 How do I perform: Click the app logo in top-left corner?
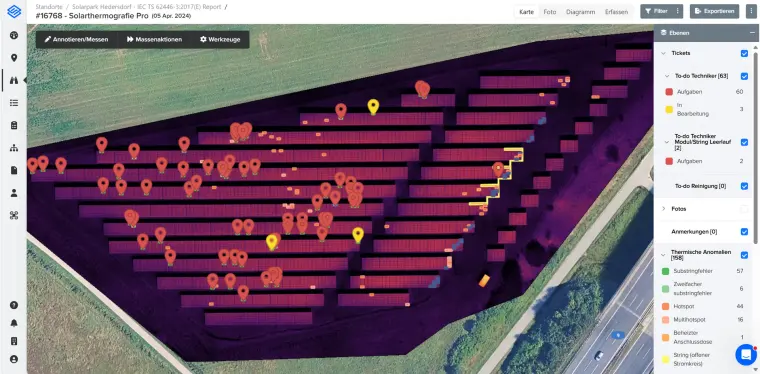pyautogui.click(x=14, y=12)
